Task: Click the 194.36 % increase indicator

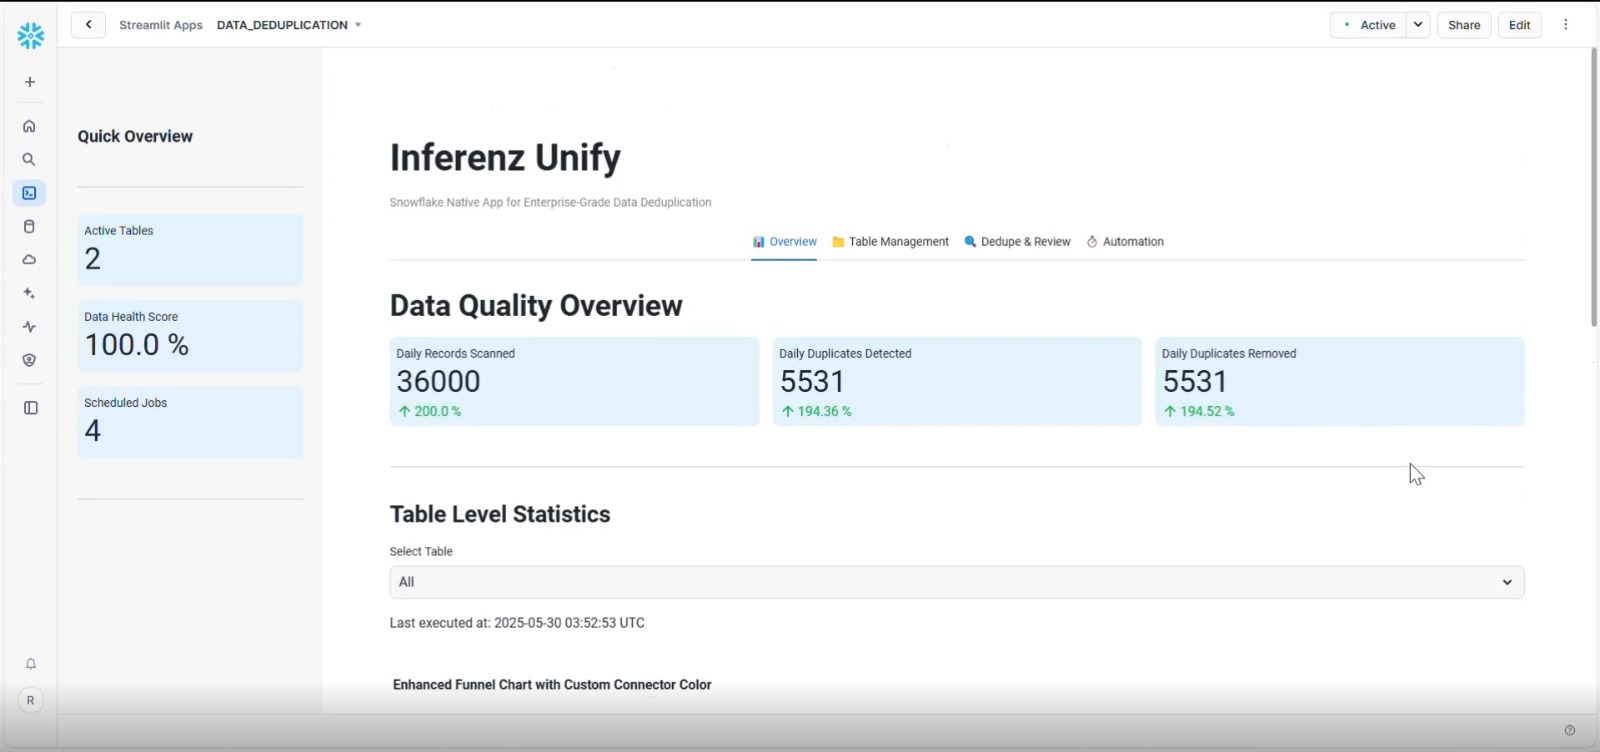Action: point(817,411)
